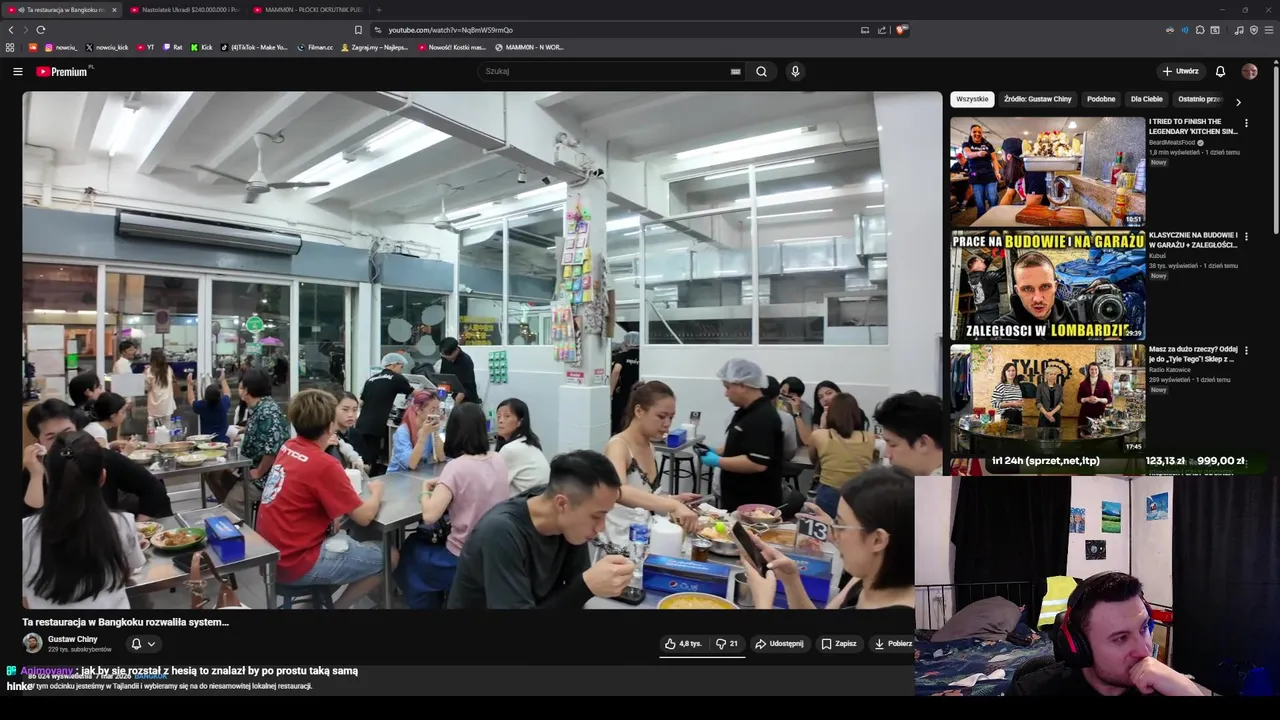This screenshot has height=720, width=1280.
Task: Click the 'Zapisz' save button
Action: (839, 644)
